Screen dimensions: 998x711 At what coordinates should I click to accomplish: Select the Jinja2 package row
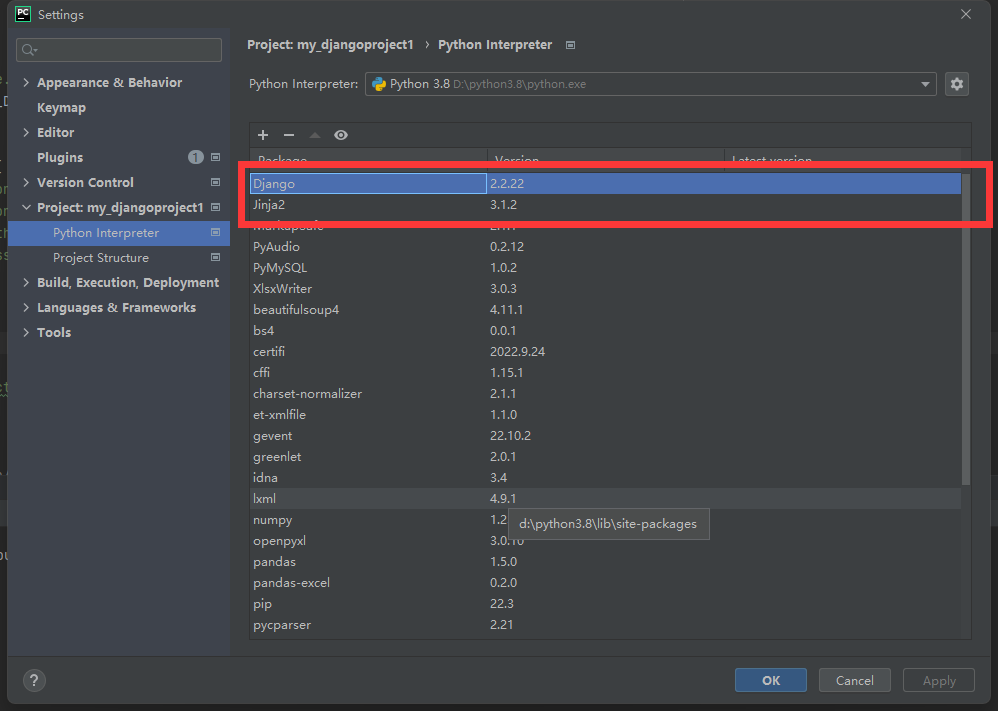[x=605, y=204]
